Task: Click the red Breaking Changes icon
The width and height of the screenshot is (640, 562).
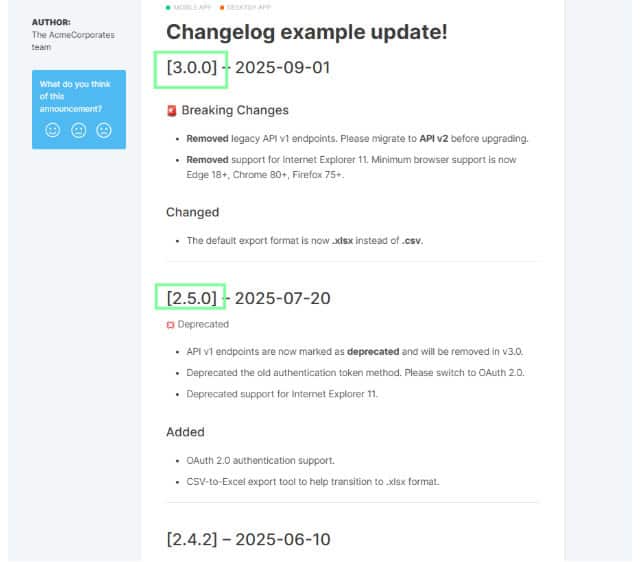Action: click(172, 111)
